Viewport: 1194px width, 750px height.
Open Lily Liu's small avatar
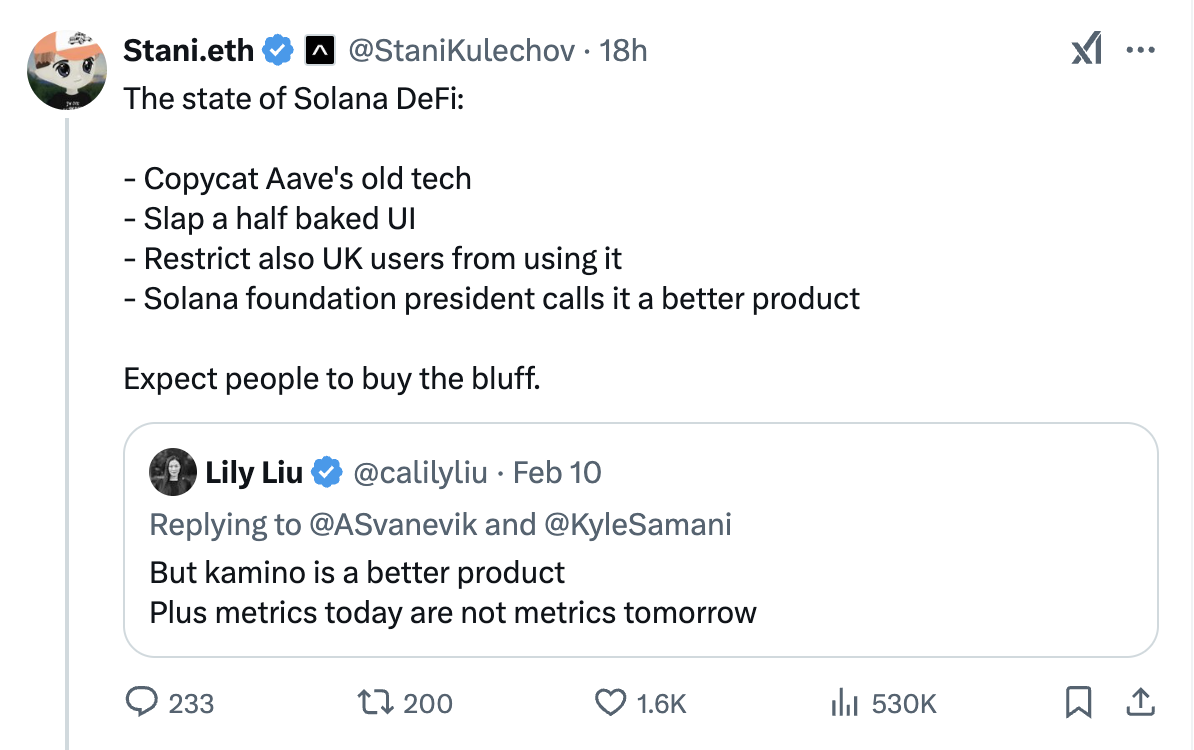click(173, 472)
